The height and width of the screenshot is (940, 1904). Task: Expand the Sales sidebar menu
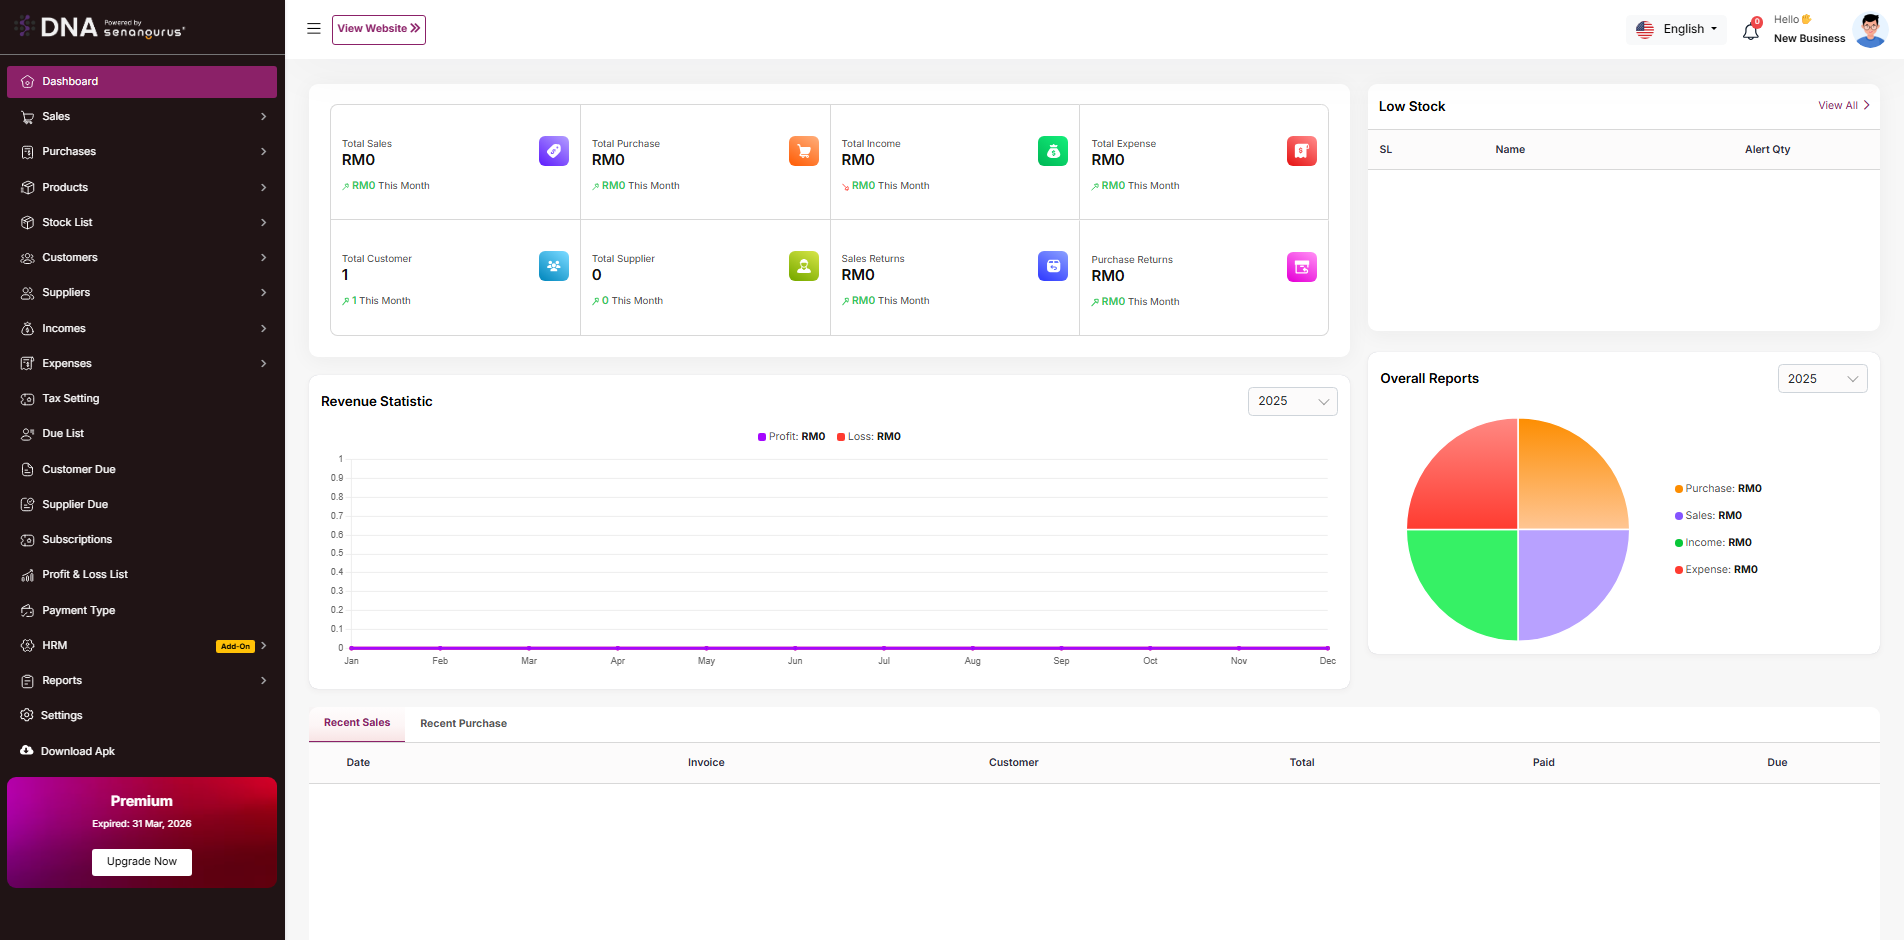142,117
